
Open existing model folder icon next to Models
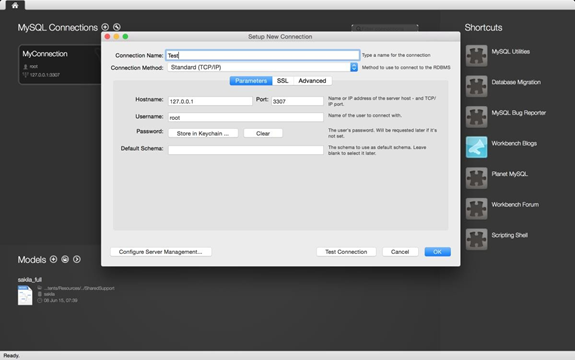pyautogui.click(x=65, y=259)
